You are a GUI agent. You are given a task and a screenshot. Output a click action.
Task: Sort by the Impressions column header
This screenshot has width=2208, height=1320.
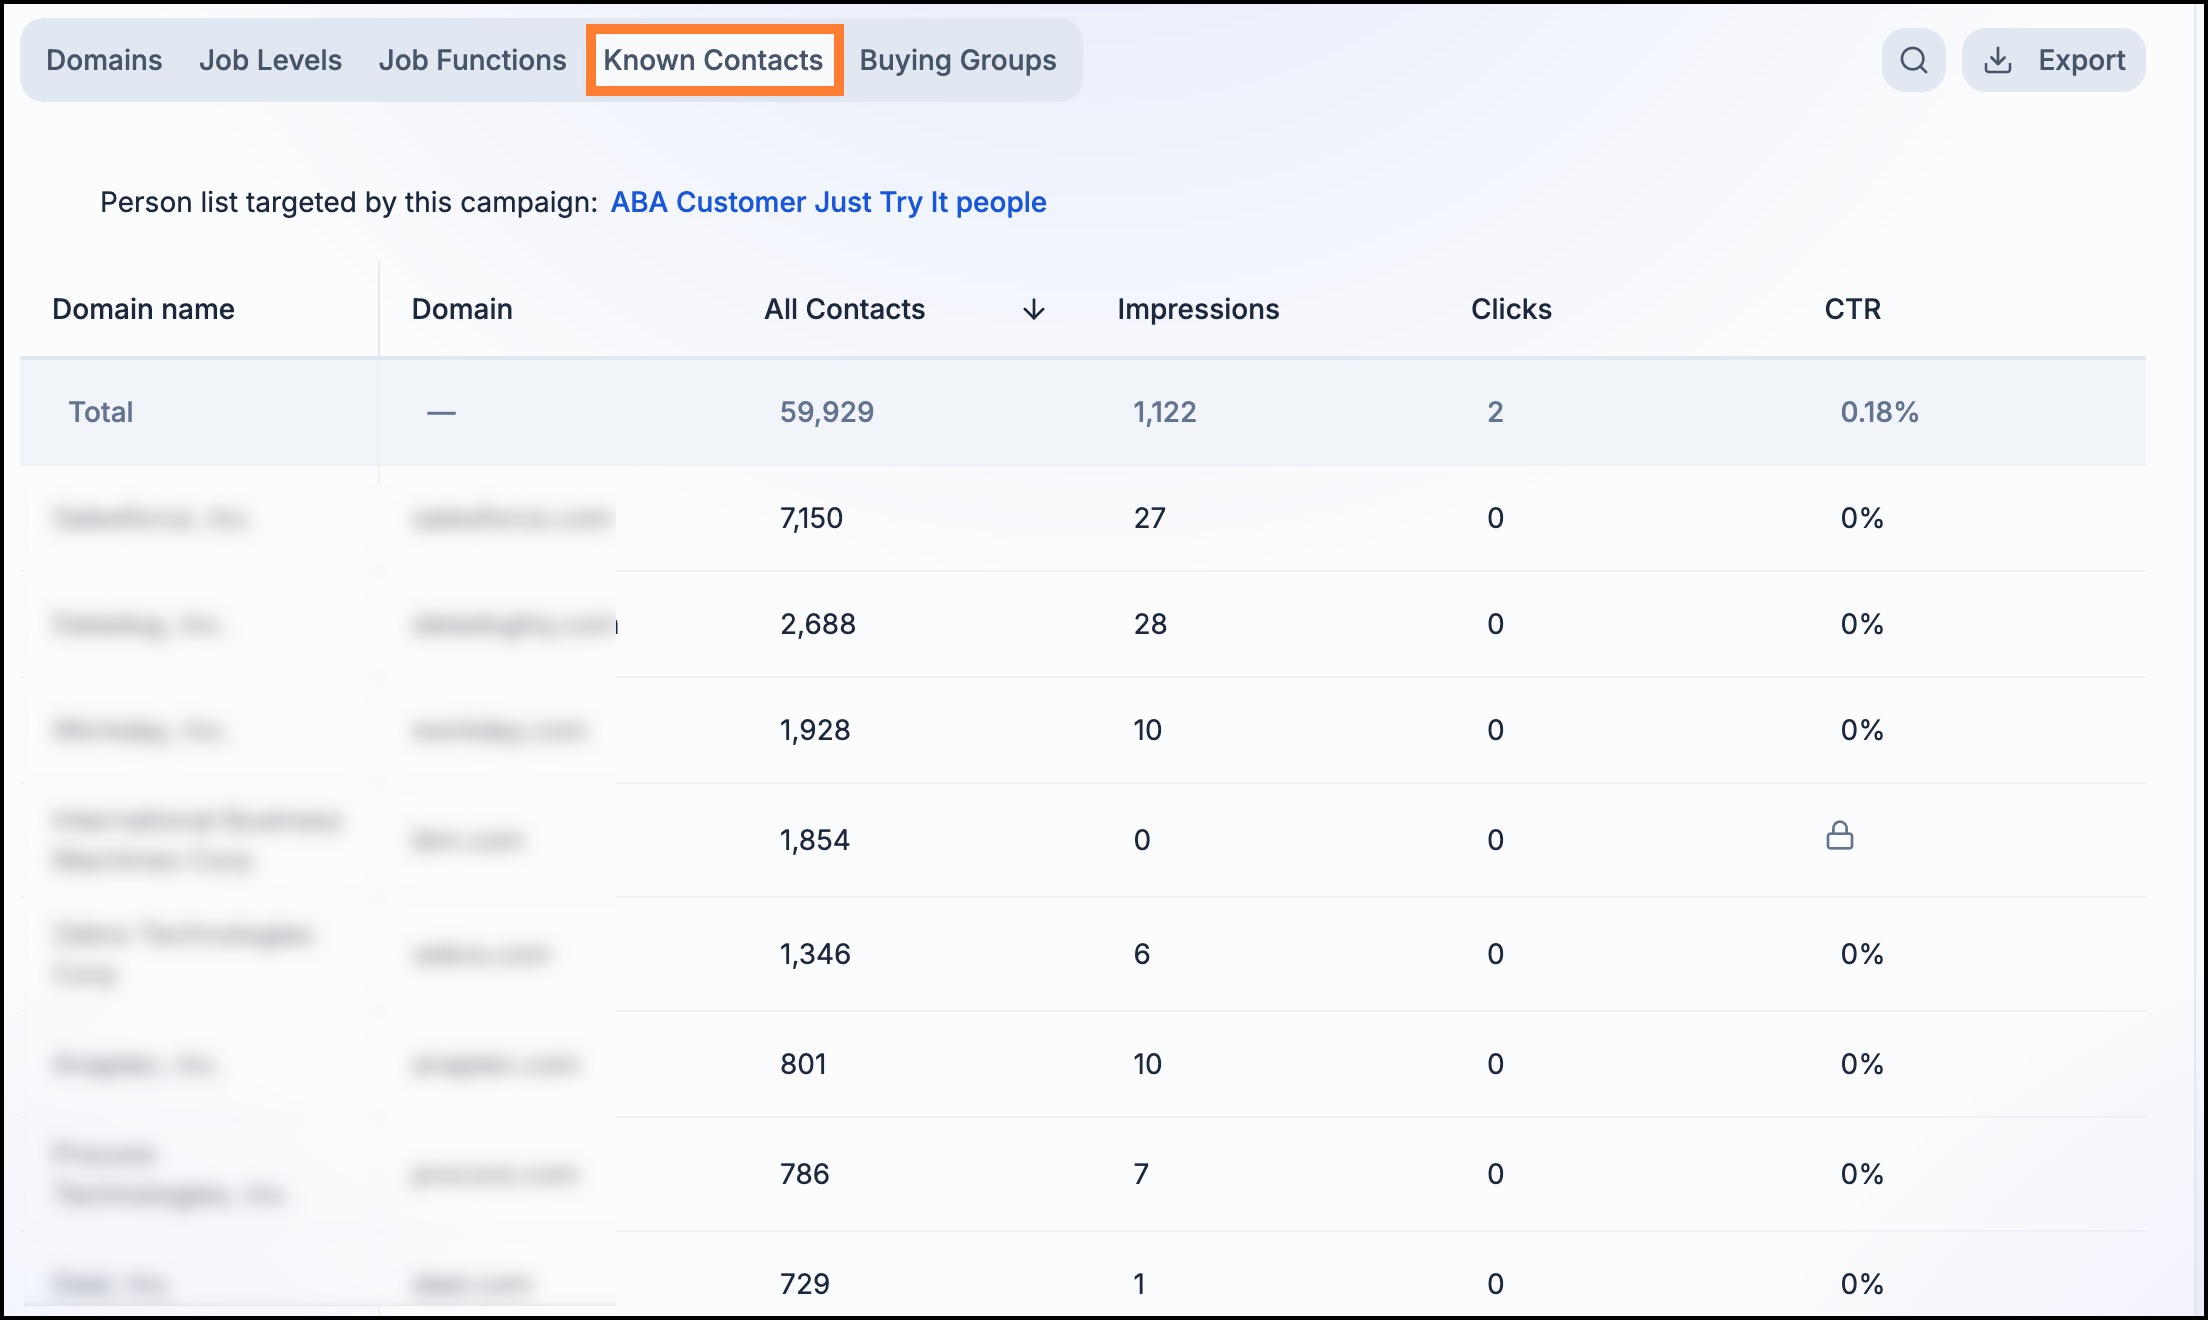tap(1198, 309)
